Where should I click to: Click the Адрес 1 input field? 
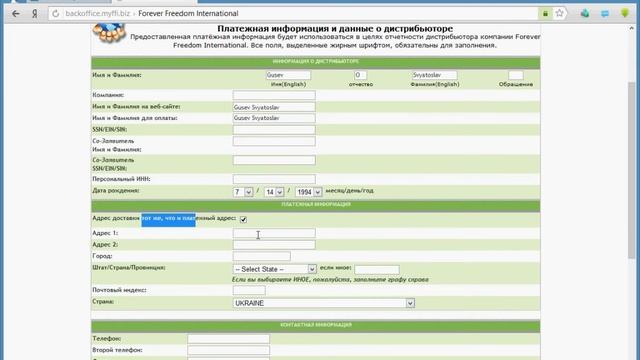pos(274,233)
